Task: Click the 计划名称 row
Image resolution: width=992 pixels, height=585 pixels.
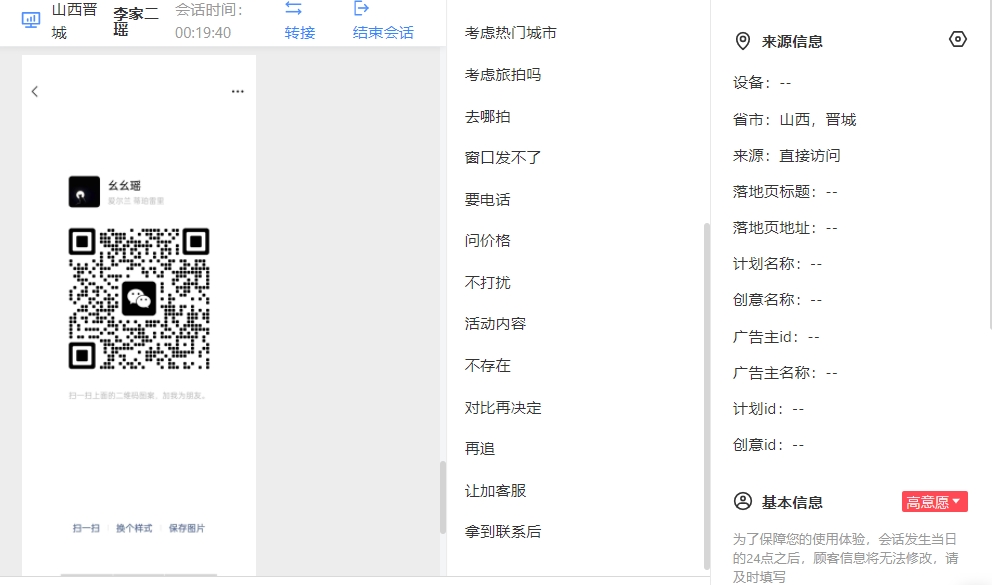Action: 778,264
